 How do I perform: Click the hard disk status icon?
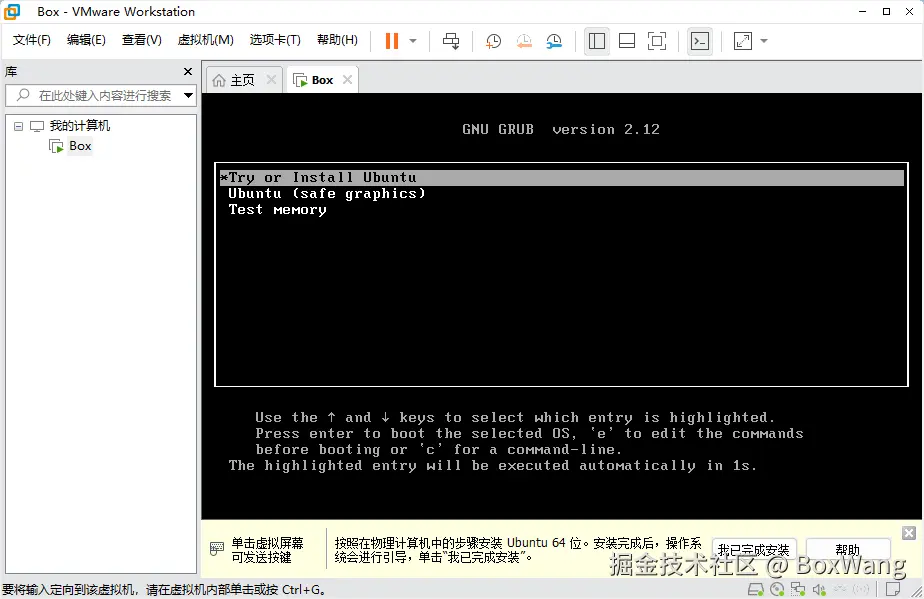coord(755,589)
